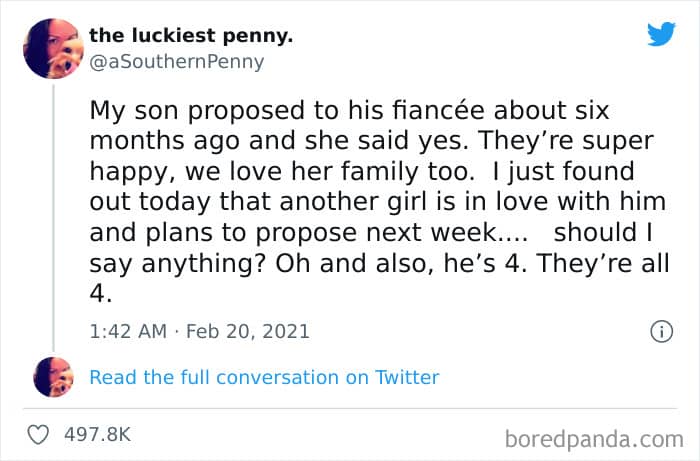Click the Feb 20, 2021 date
This screenshot has height=461, width=700.
(x=250, y=331)
